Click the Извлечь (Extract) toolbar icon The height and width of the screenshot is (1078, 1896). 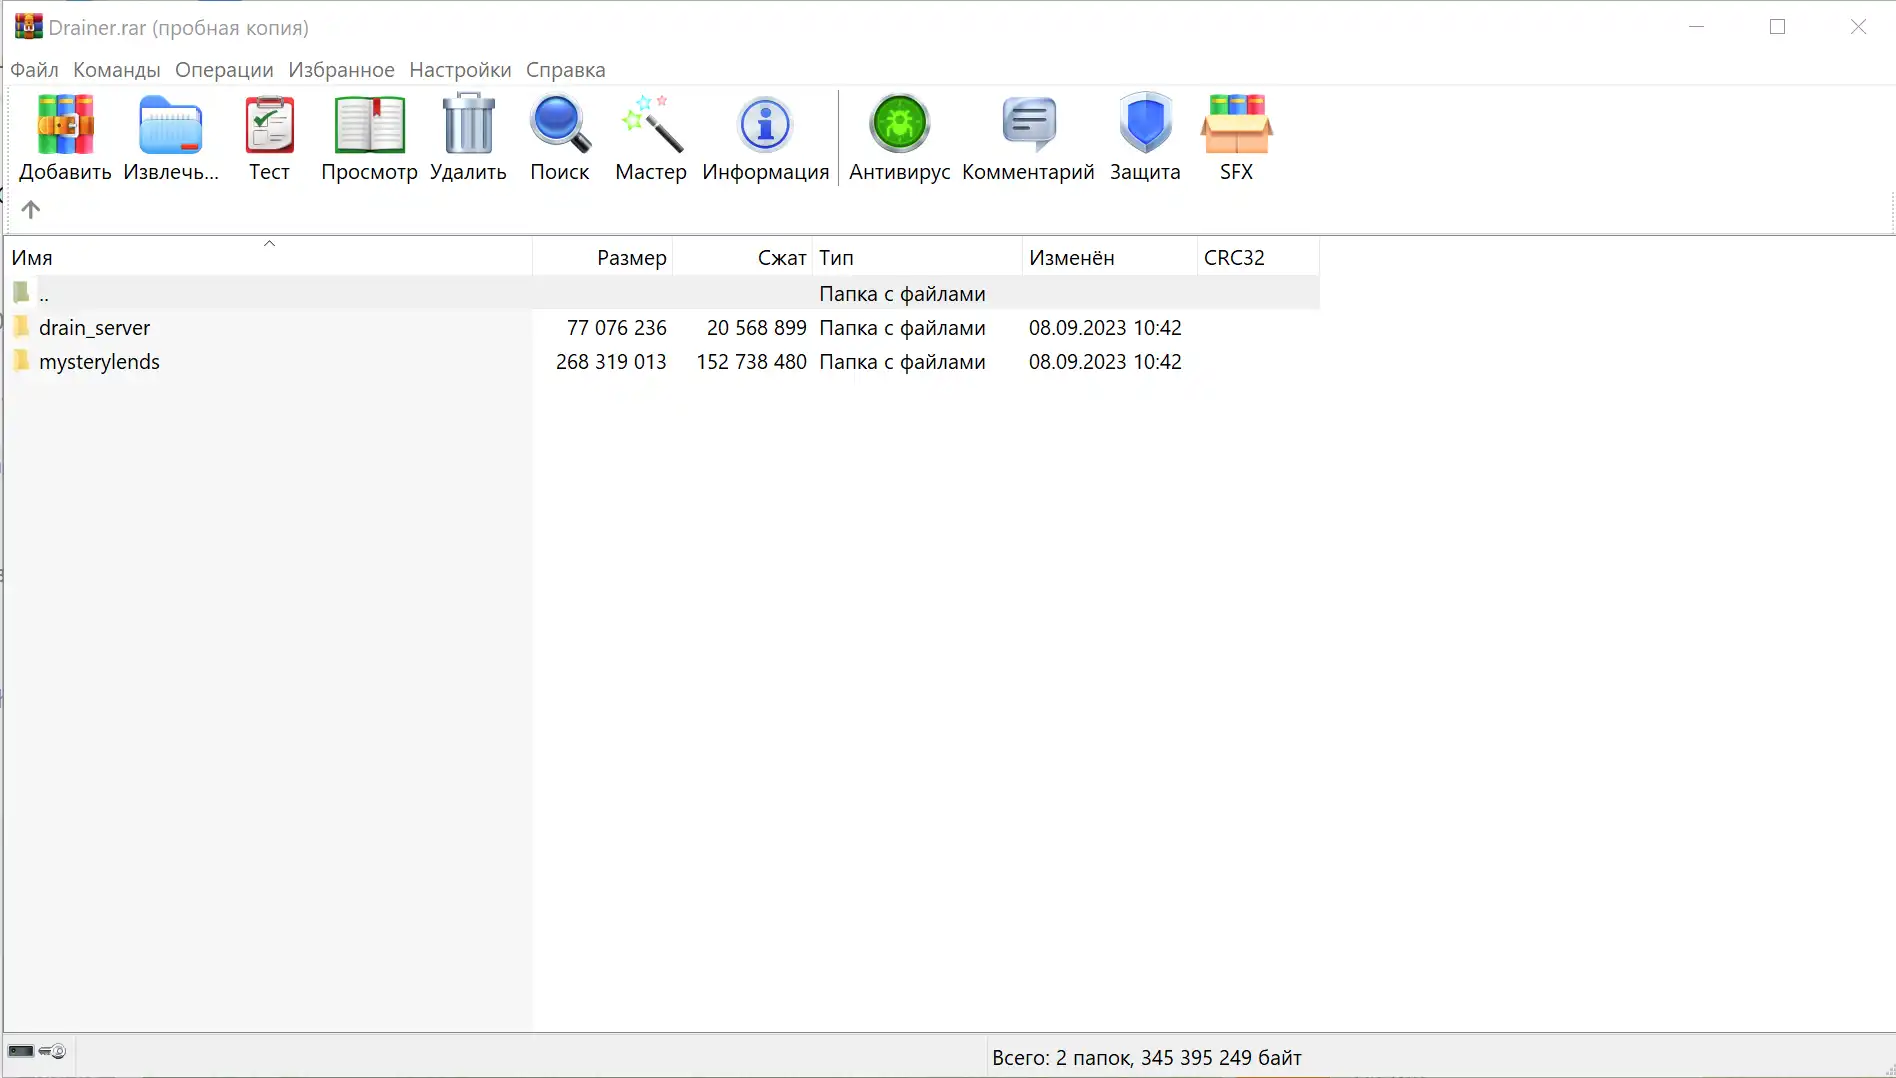click(x=171, y=124)
